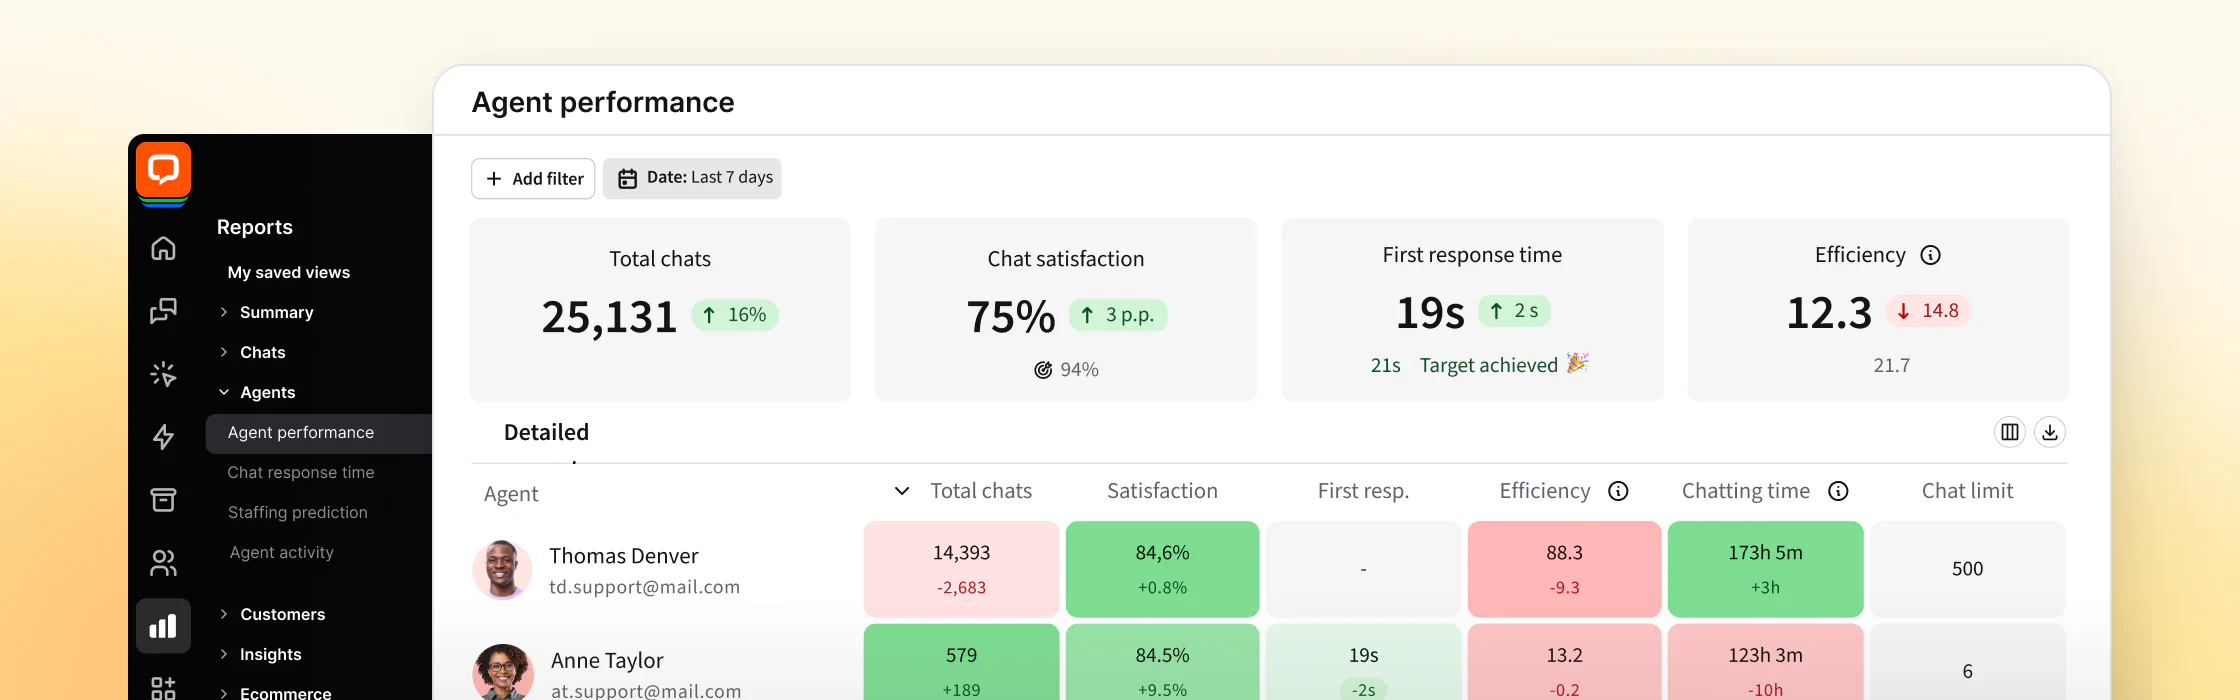Screen dimensions: 2240x700
Task: Click the Efficiency info icon in summary card
Action: (x=1930, y=255)
